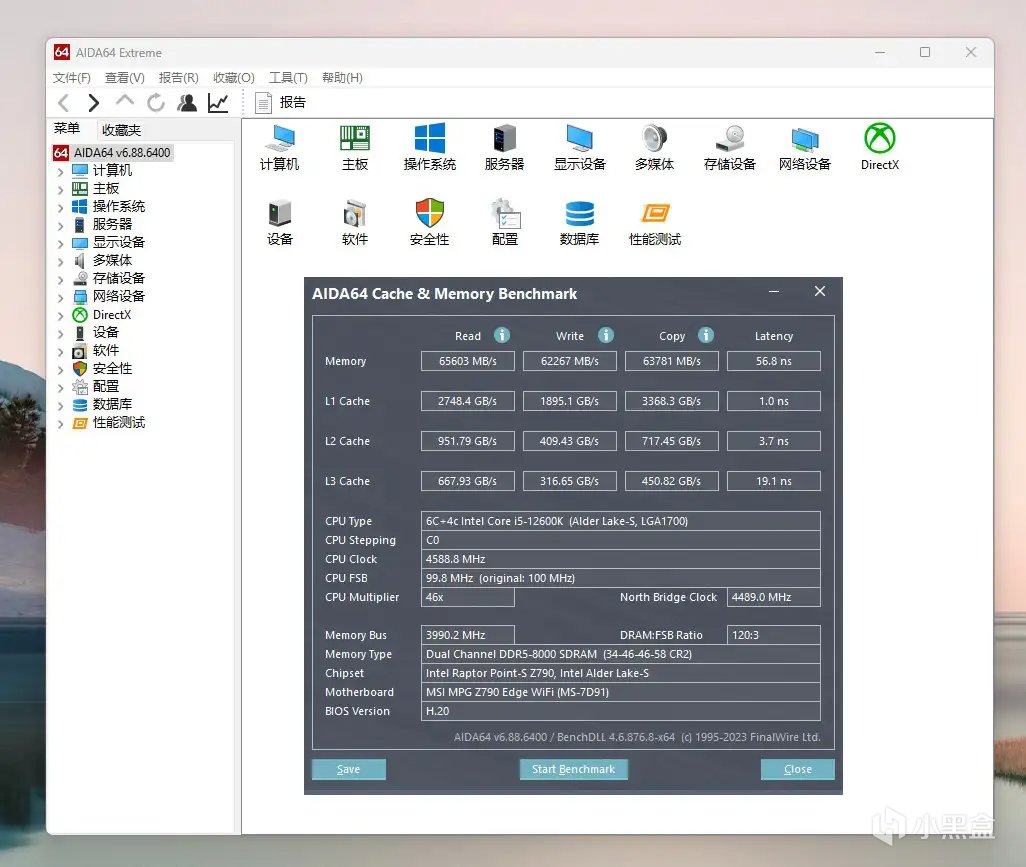Expand the 网络设备 tree node
The image size is (1026, 867).
click(60, 298)
